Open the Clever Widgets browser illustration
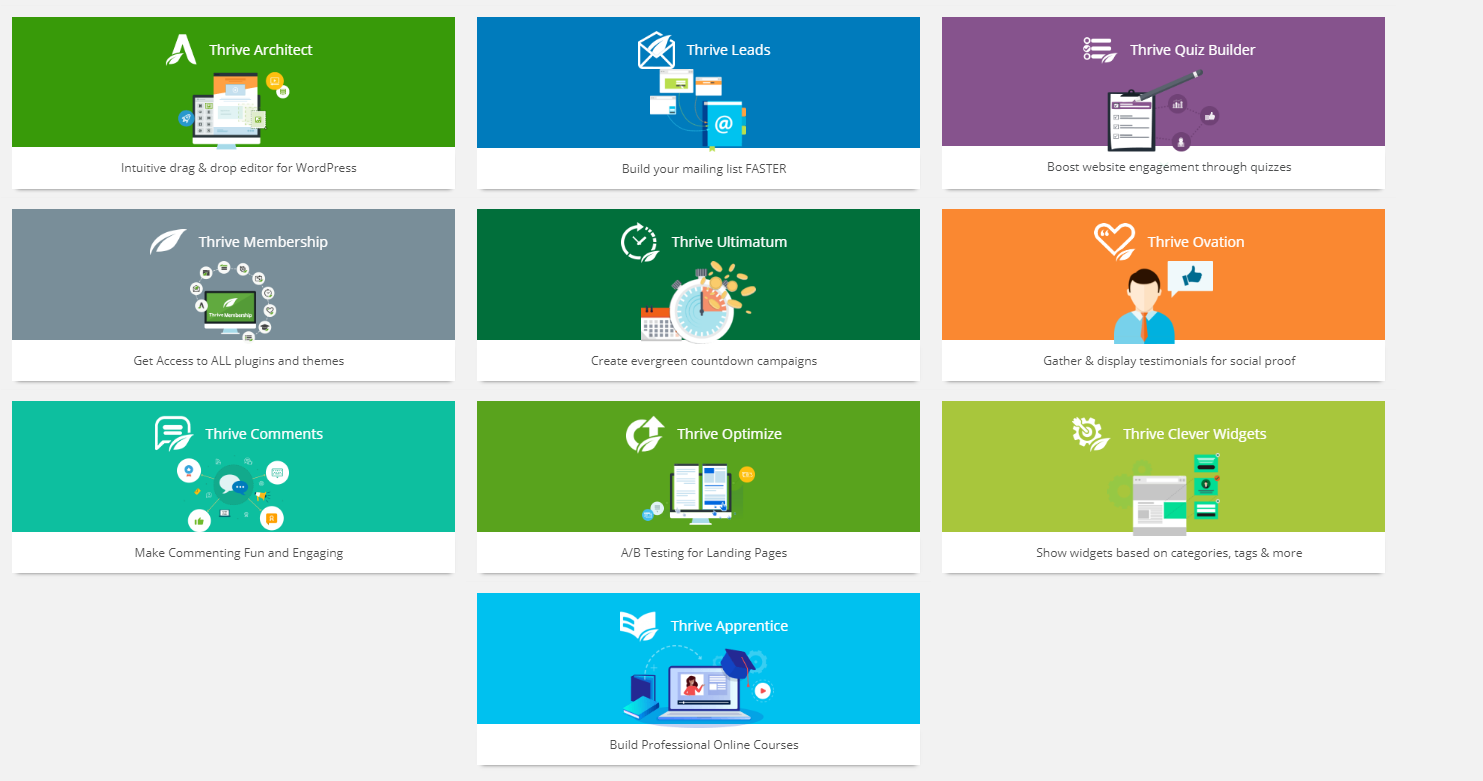Viewport: 1483px width, 781px height. [x=1165, y=494]
